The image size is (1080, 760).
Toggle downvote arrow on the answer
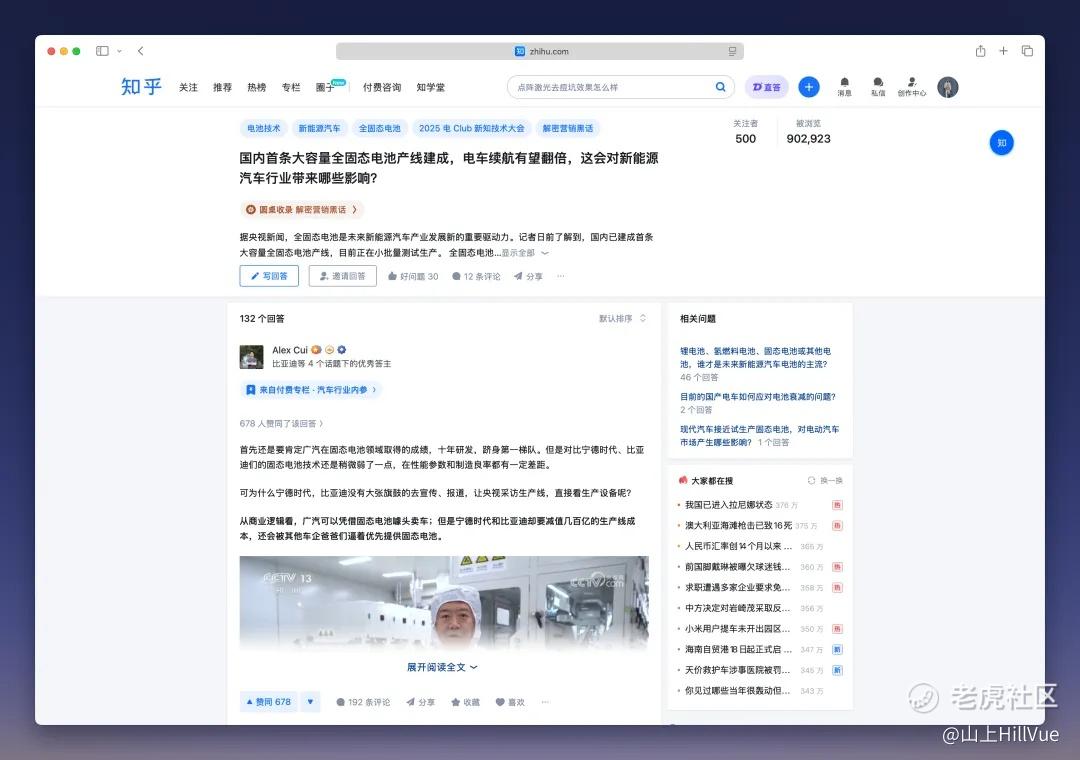(x=310, y=702)
